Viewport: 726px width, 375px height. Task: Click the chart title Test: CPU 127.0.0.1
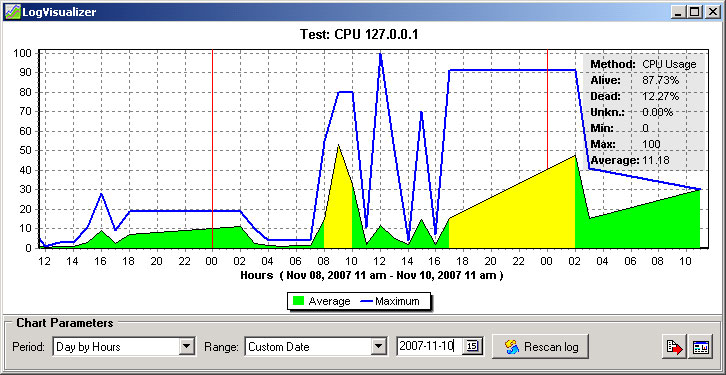click(359, 34)
